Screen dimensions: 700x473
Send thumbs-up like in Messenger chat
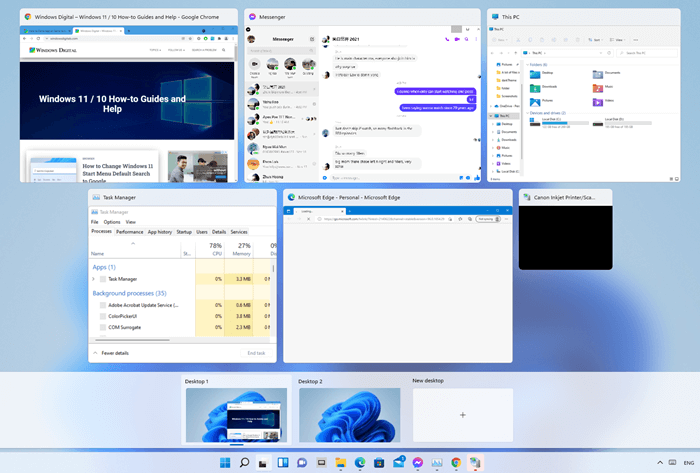coord(476,178)
